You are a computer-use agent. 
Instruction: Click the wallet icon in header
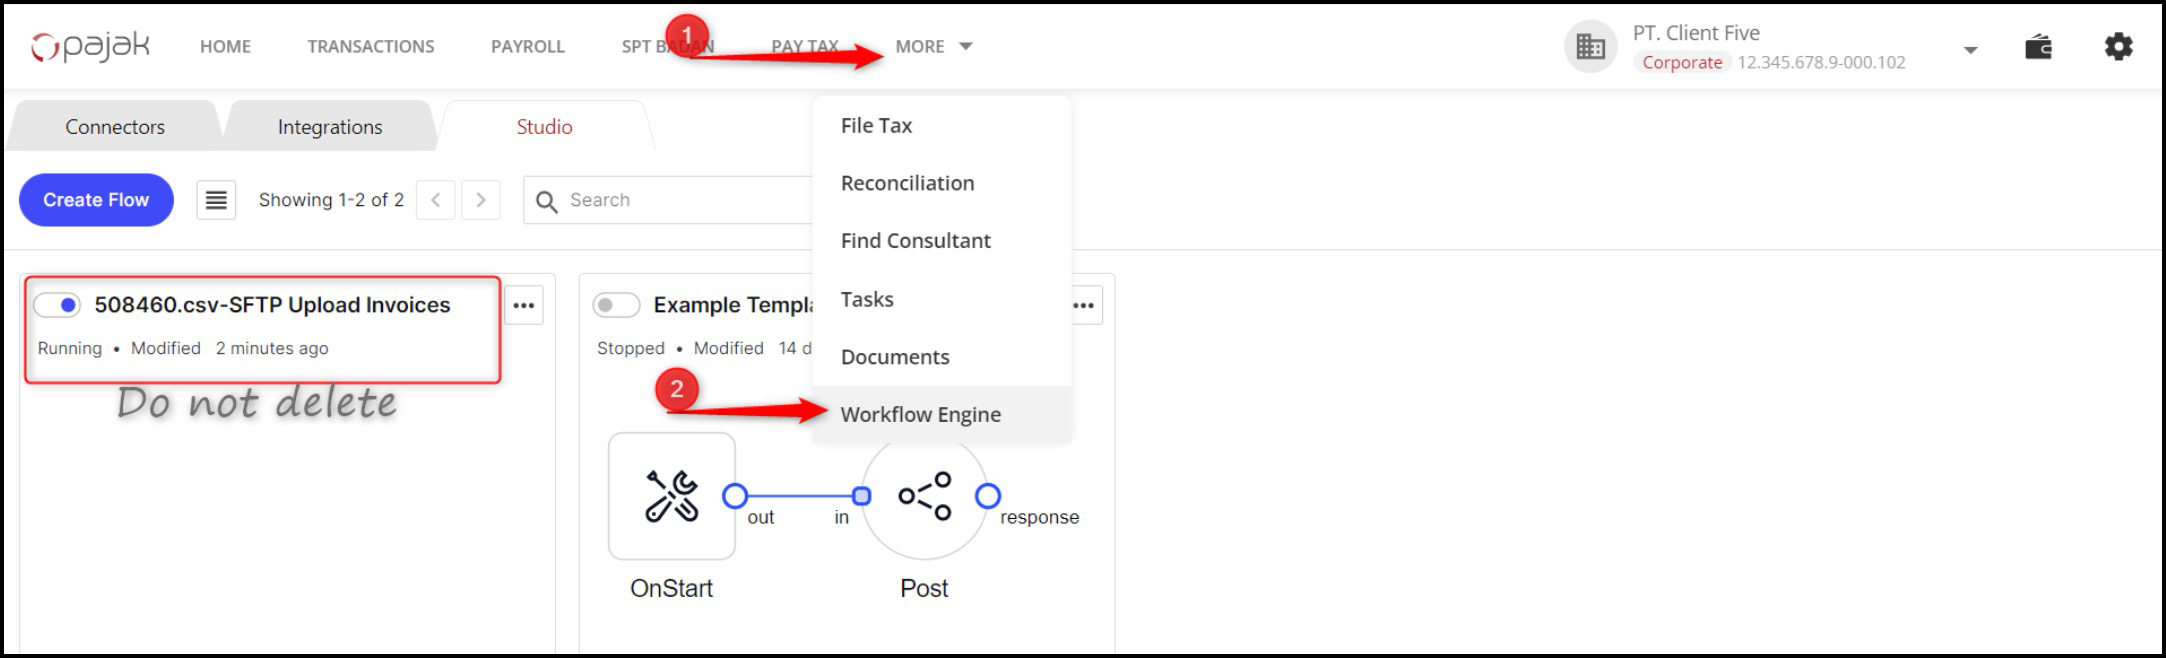coord(2038,47)
